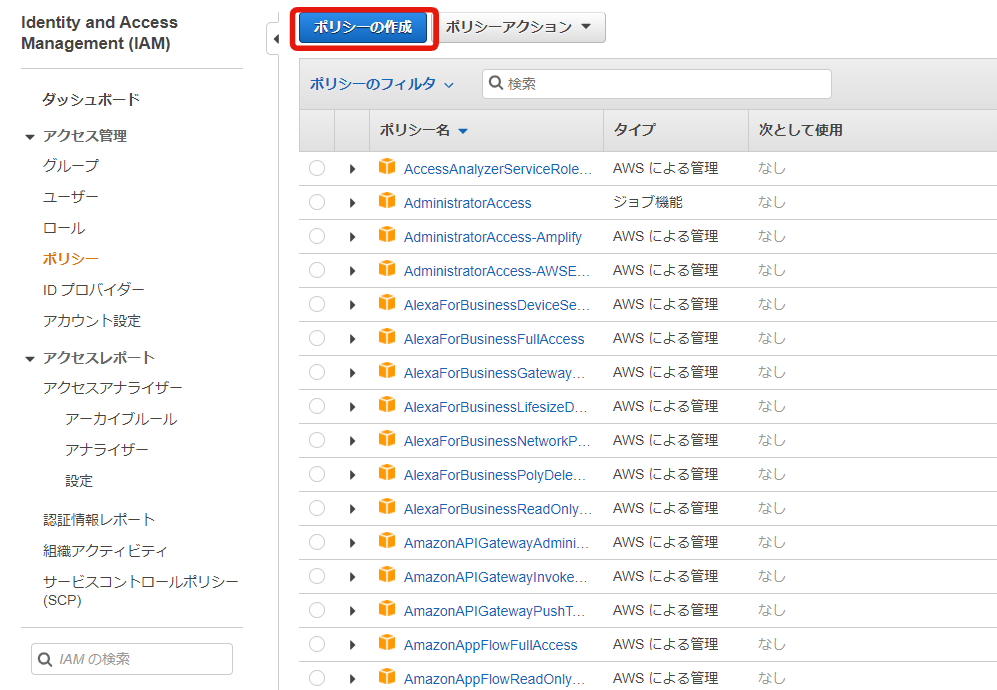This screenshot has width=997, height=690.
Task: Open ID プロバイダー in the sidebar
Action: point(93,290)
